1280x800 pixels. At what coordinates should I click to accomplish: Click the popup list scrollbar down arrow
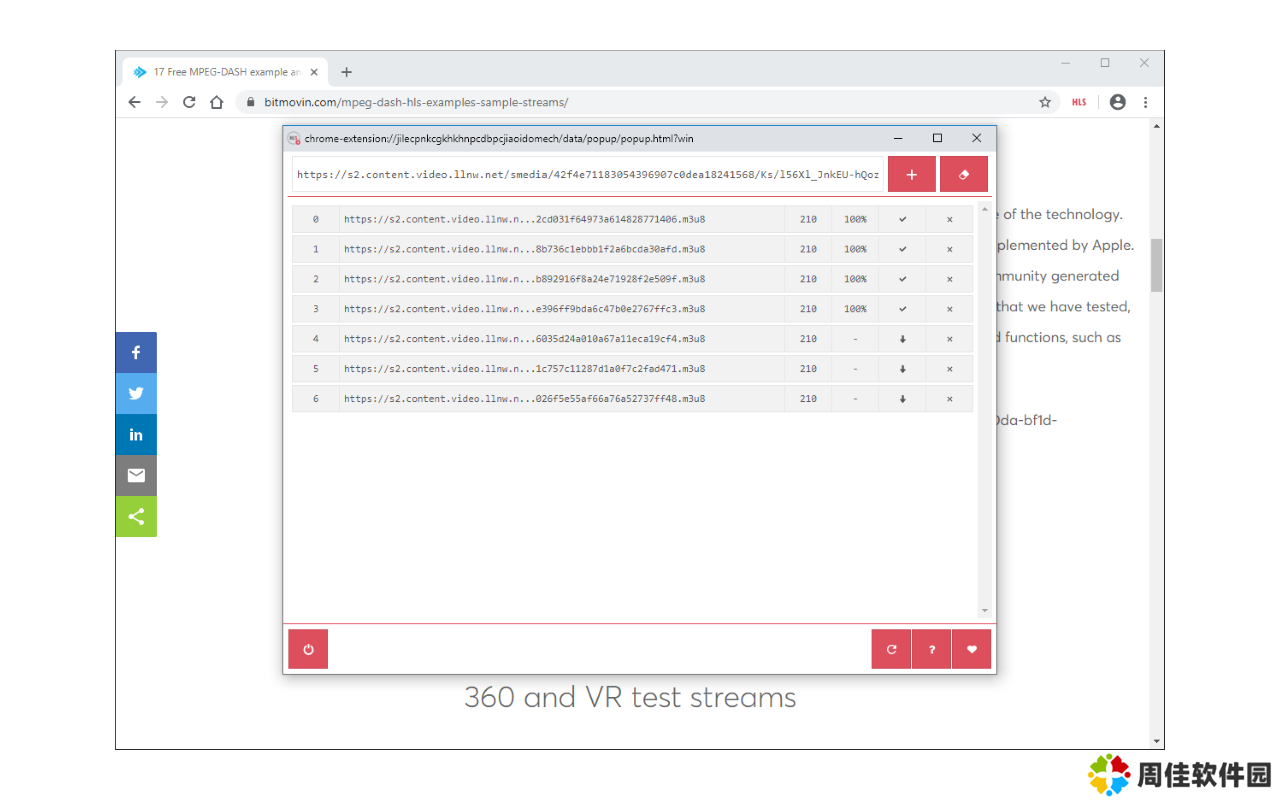coord(984,610)
